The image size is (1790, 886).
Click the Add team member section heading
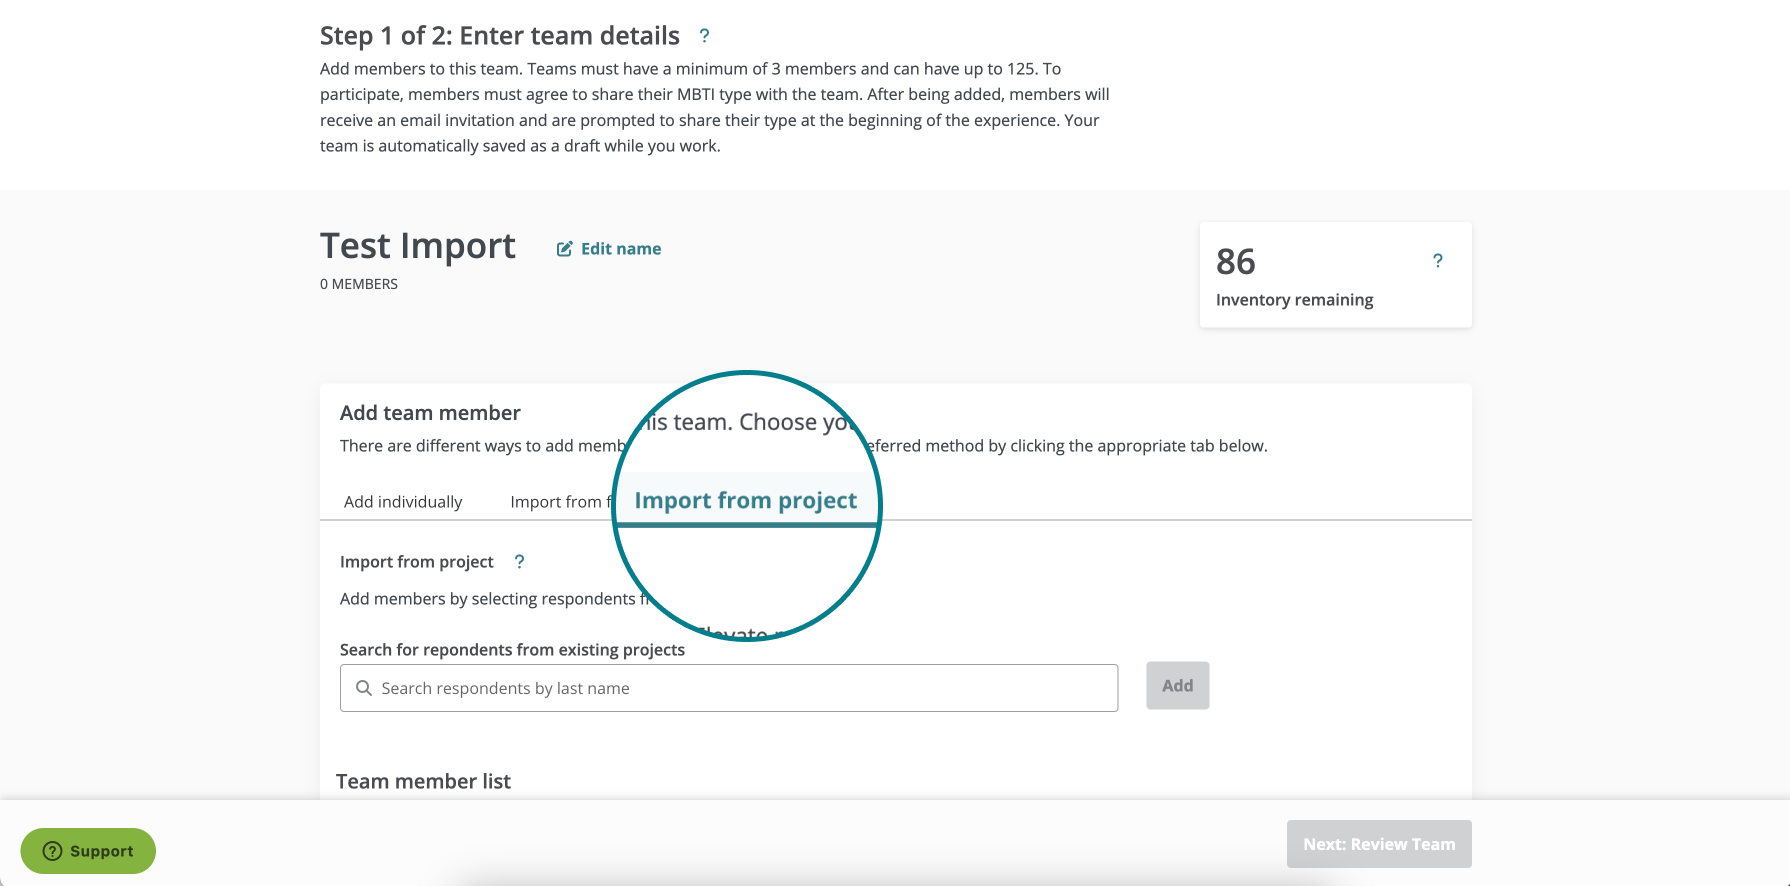coord(430,413)
